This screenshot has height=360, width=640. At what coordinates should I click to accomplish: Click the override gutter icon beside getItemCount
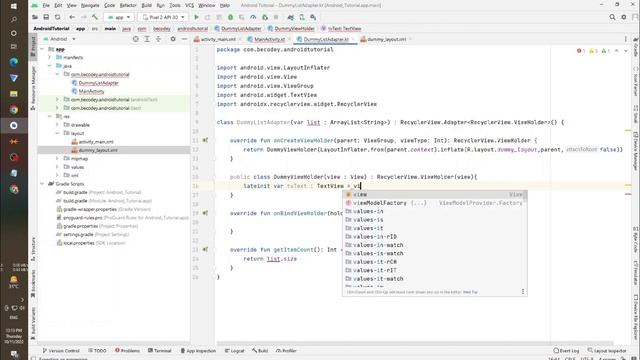pos(205,249)
